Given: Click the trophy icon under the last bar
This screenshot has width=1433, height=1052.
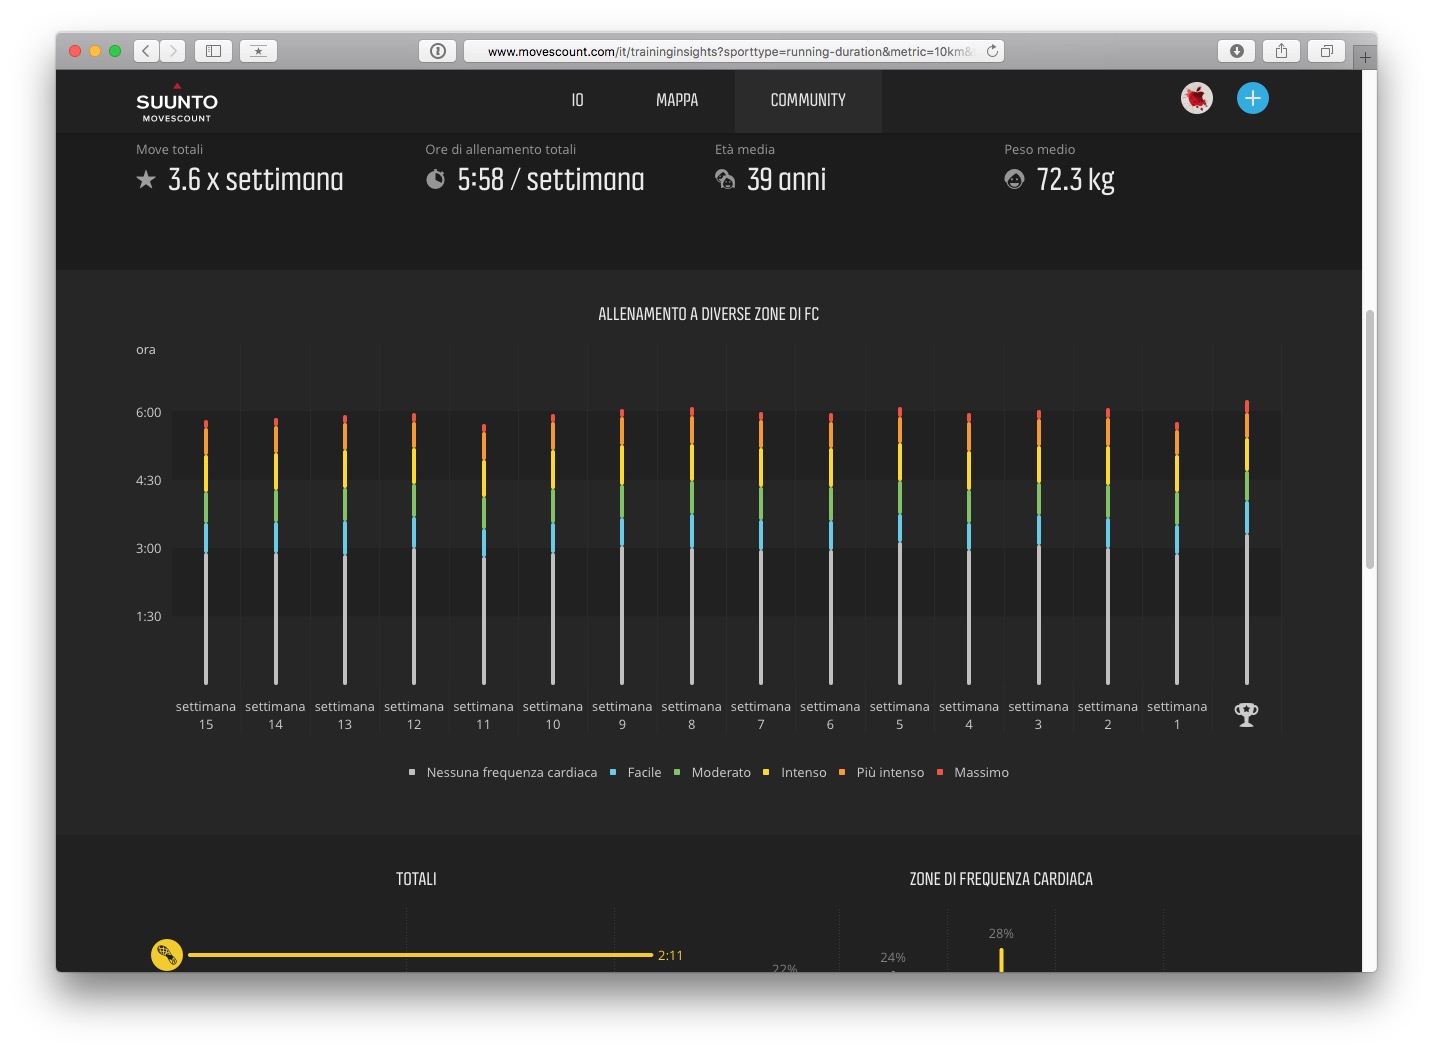Looking at the screenshot, I should pos(1246,714).
